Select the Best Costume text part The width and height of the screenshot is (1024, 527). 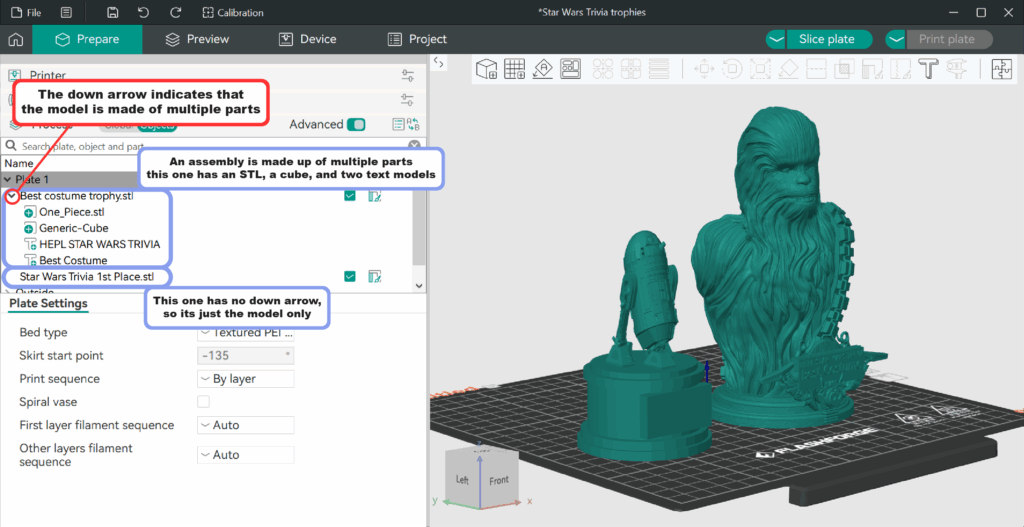(73, 261)
